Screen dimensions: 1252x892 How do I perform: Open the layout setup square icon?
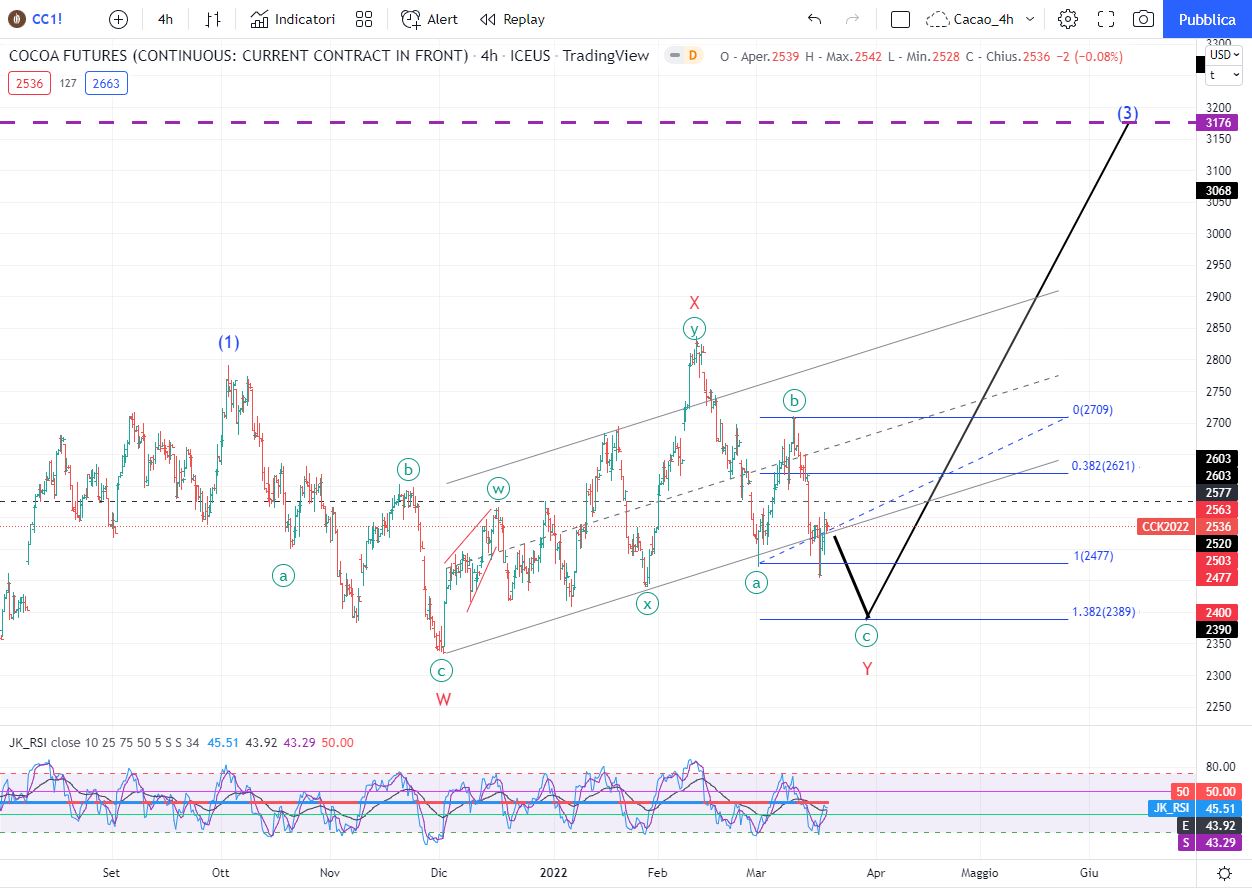pyautogui.click(x=900, y=19)
